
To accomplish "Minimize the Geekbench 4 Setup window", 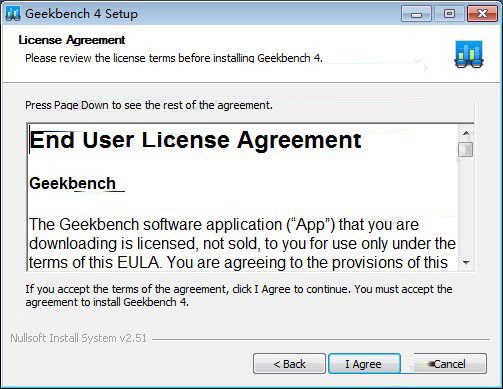I will tap(416, 14).
